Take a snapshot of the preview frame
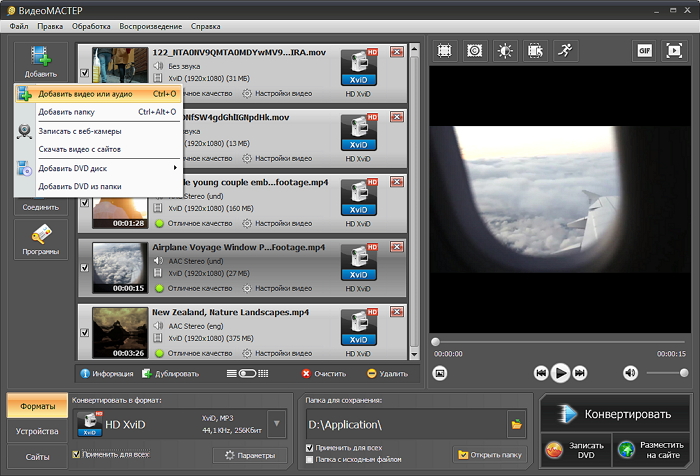This screenshot has height=476, width=700. pyautogui.click(x=440, y=373)
